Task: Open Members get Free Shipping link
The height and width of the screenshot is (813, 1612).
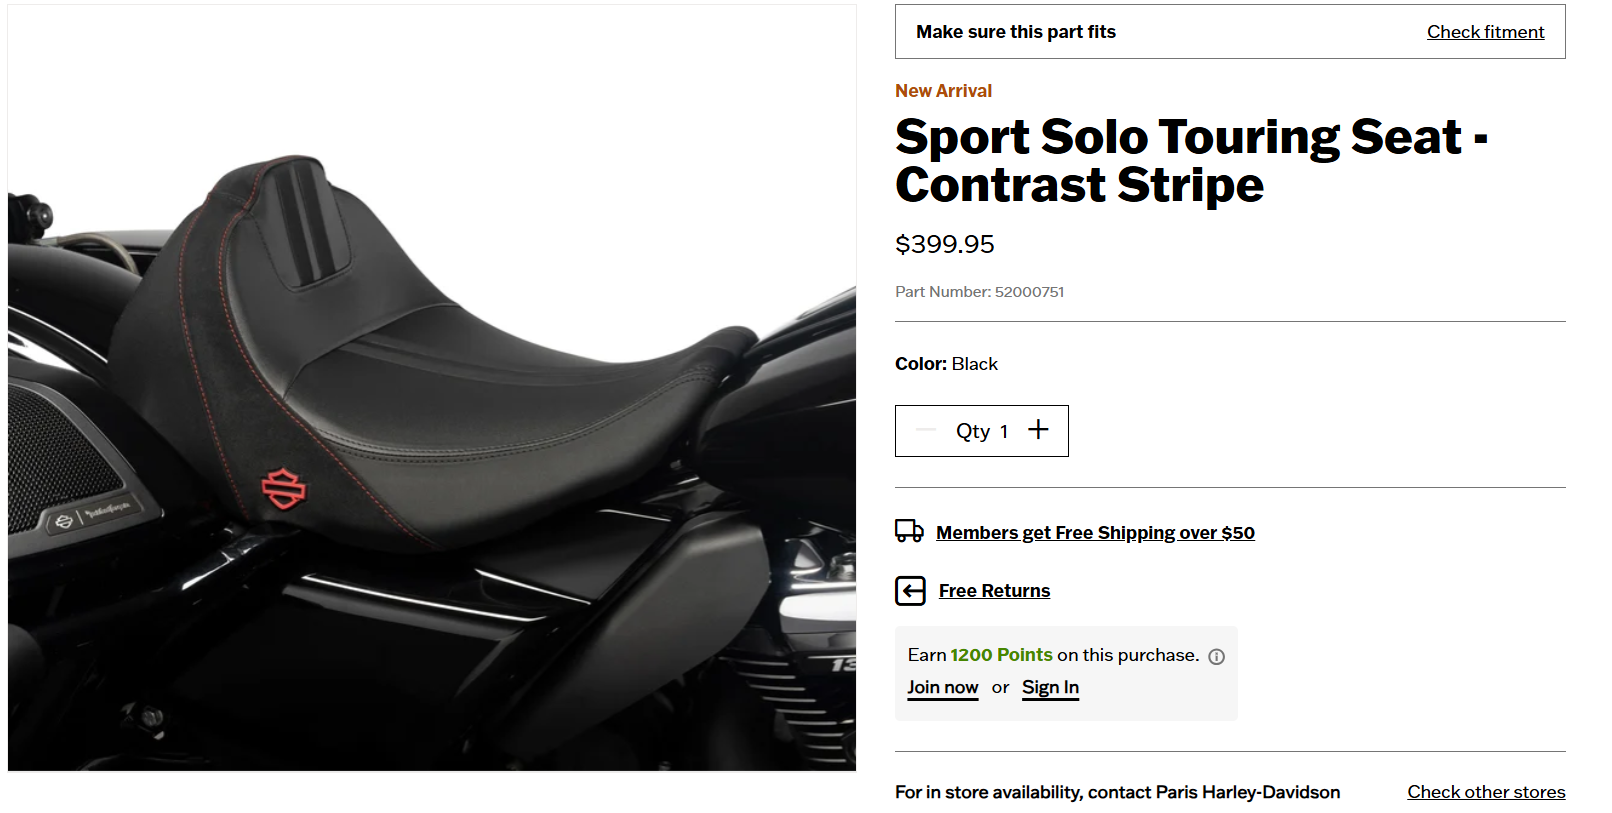Action: (1095, 533)
